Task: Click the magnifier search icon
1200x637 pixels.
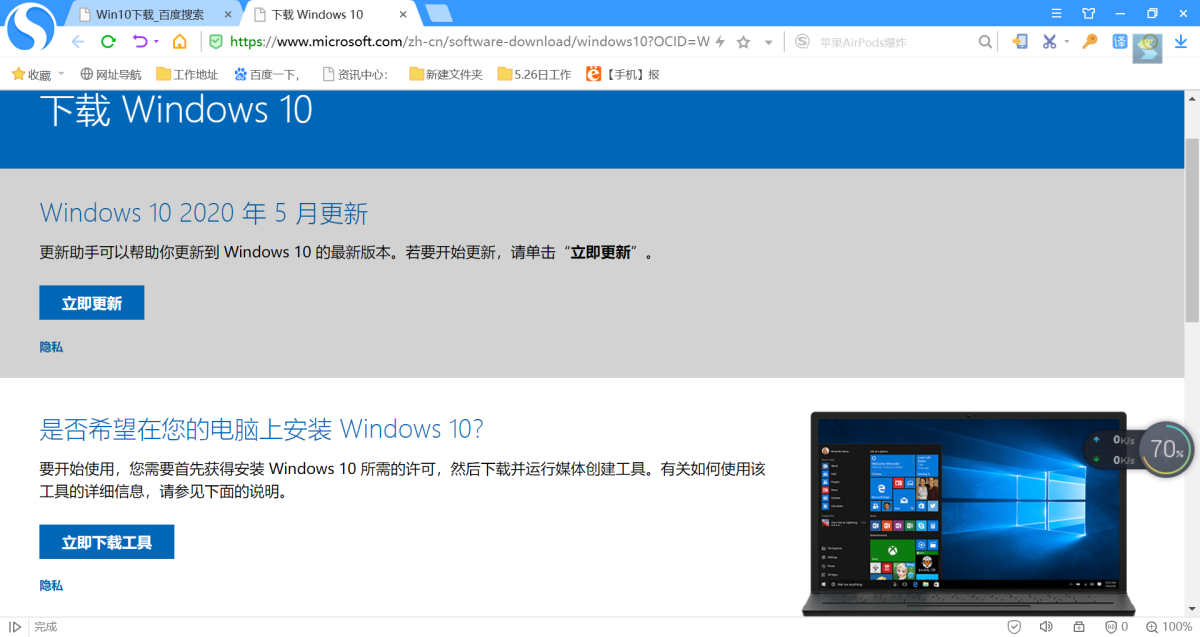Action: coord(986,42)
